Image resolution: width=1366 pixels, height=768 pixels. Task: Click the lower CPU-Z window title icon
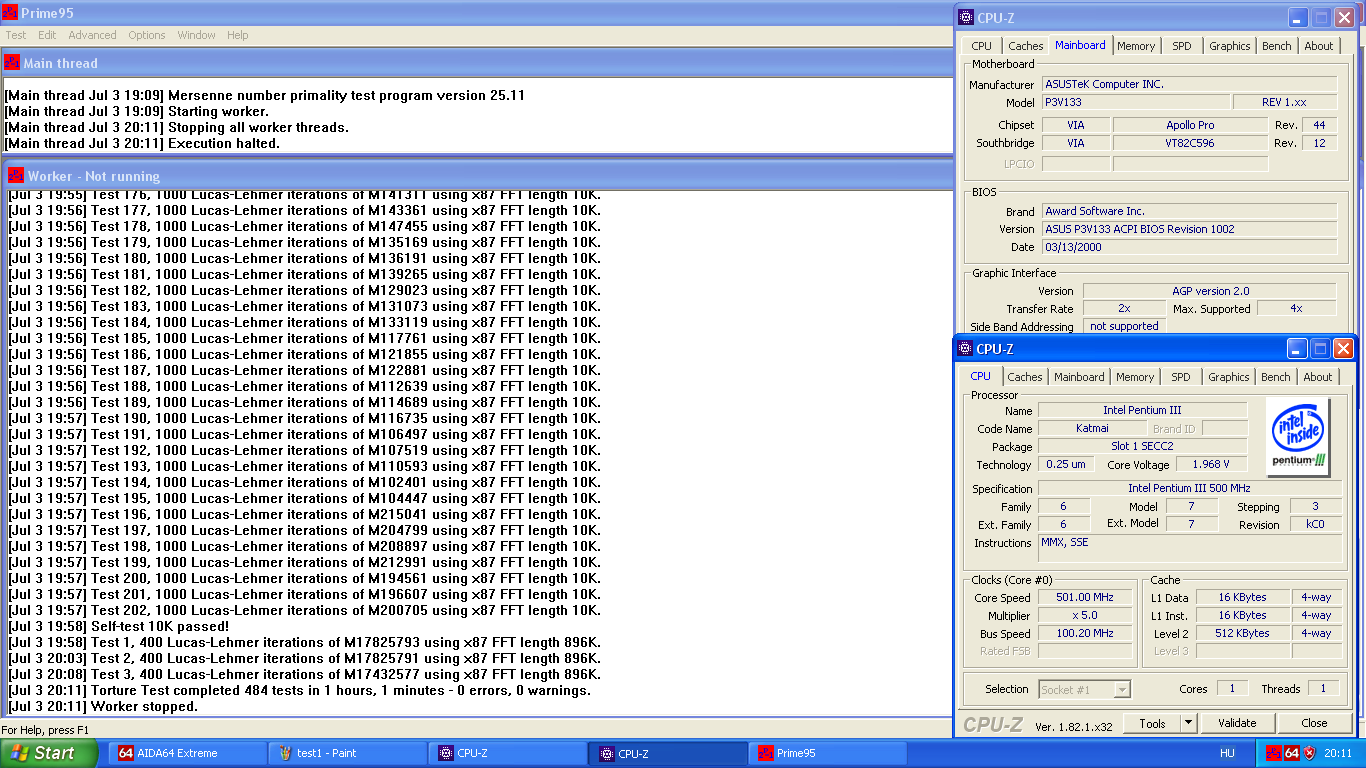click(965, 348)
